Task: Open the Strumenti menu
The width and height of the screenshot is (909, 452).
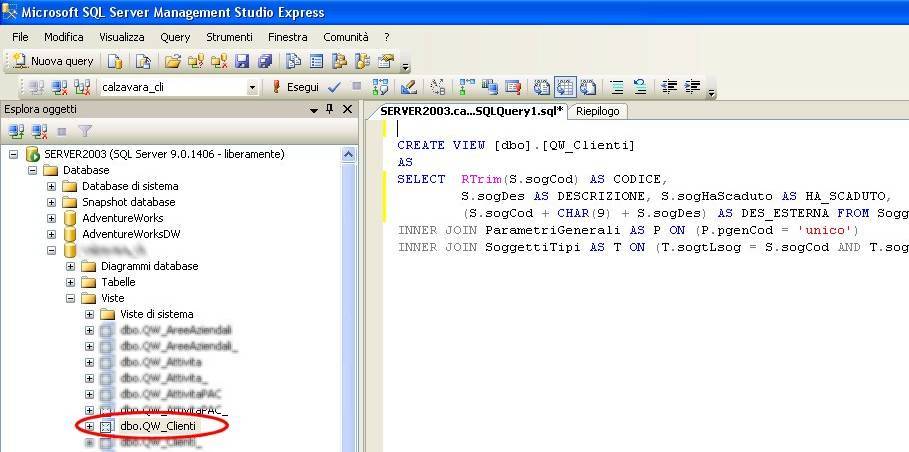Action: pyautogui.click(x=229, y=37)
